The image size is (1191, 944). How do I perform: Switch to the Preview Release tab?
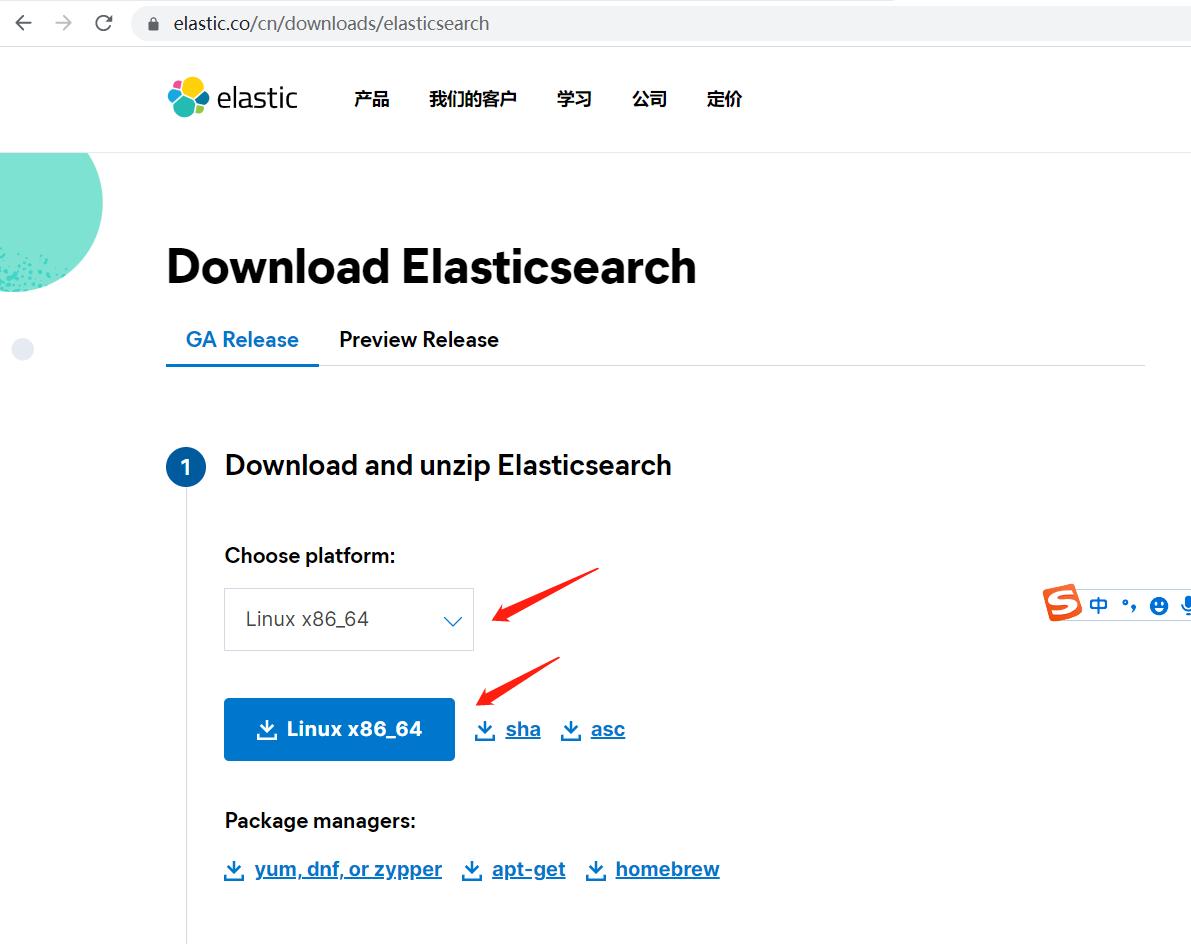419,339
